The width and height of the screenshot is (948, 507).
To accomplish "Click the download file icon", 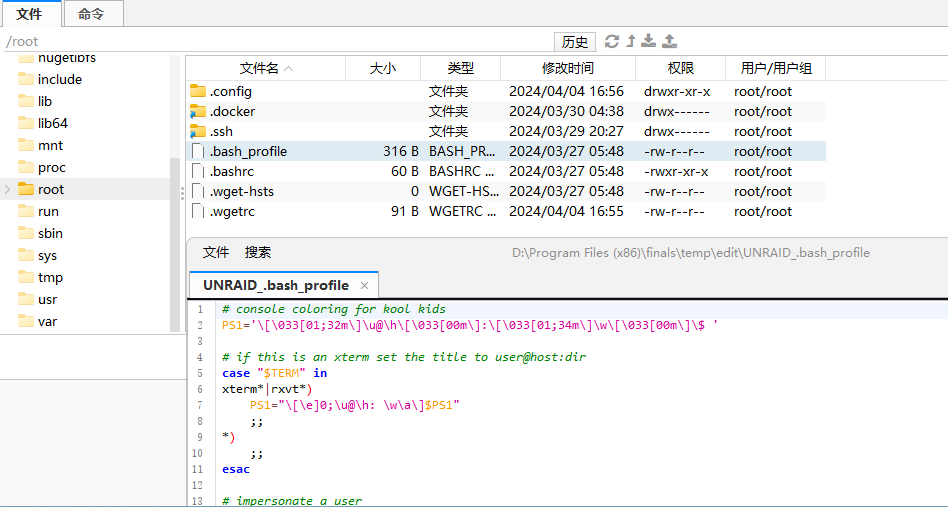I will coord(649,41).
